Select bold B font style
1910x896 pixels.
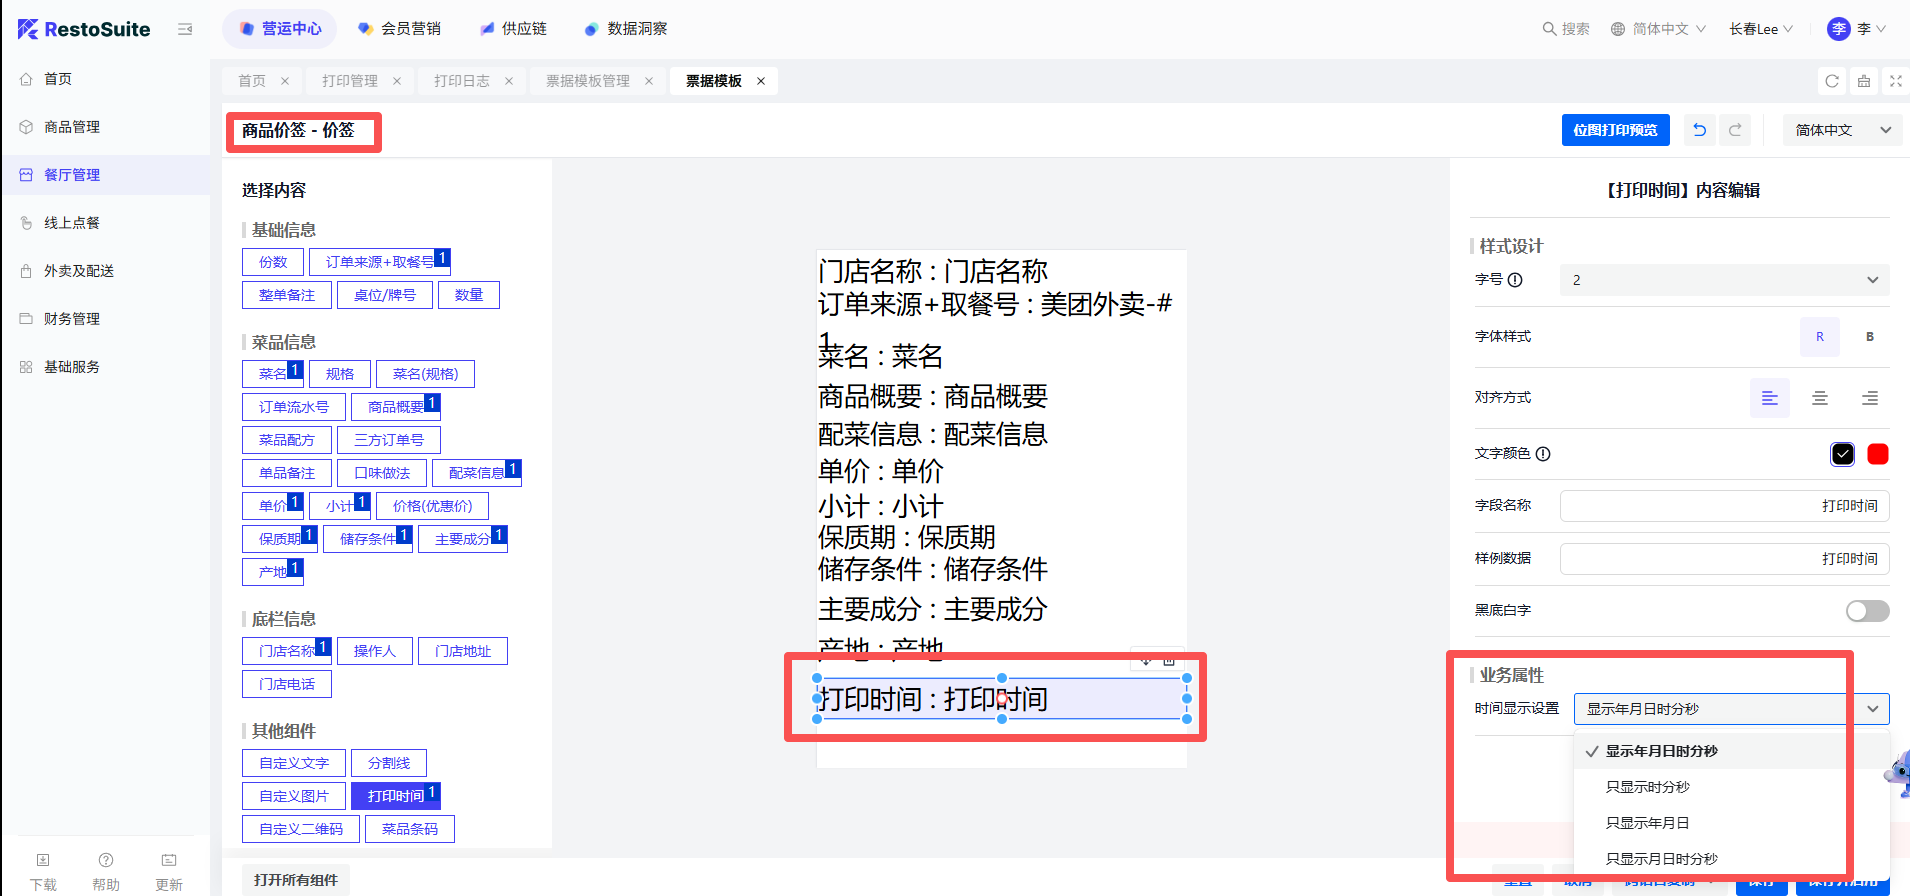[1869, 337]
